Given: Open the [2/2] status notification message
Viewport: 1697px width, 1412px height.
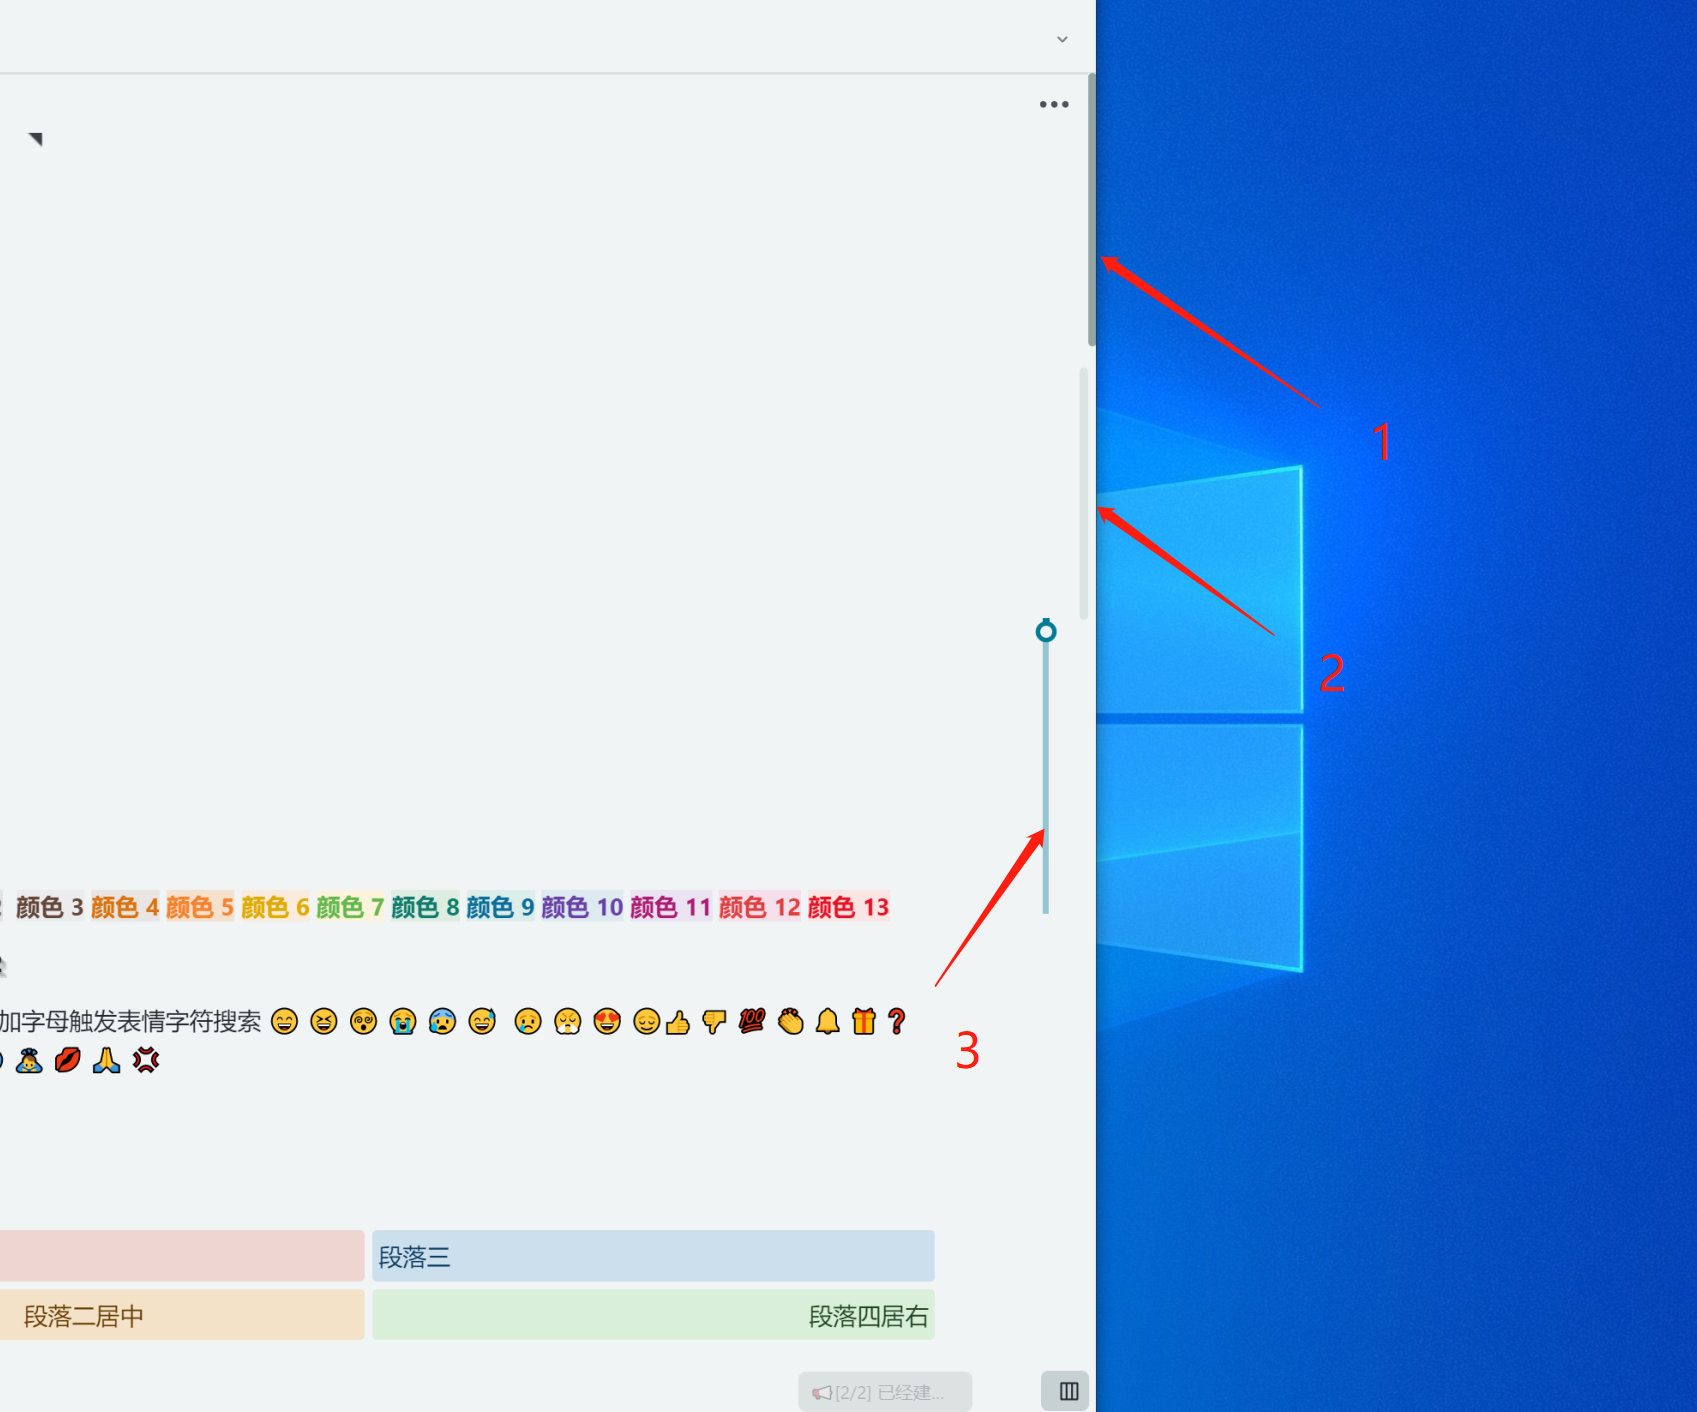Looking at the screenshot, I should 885,1392.
